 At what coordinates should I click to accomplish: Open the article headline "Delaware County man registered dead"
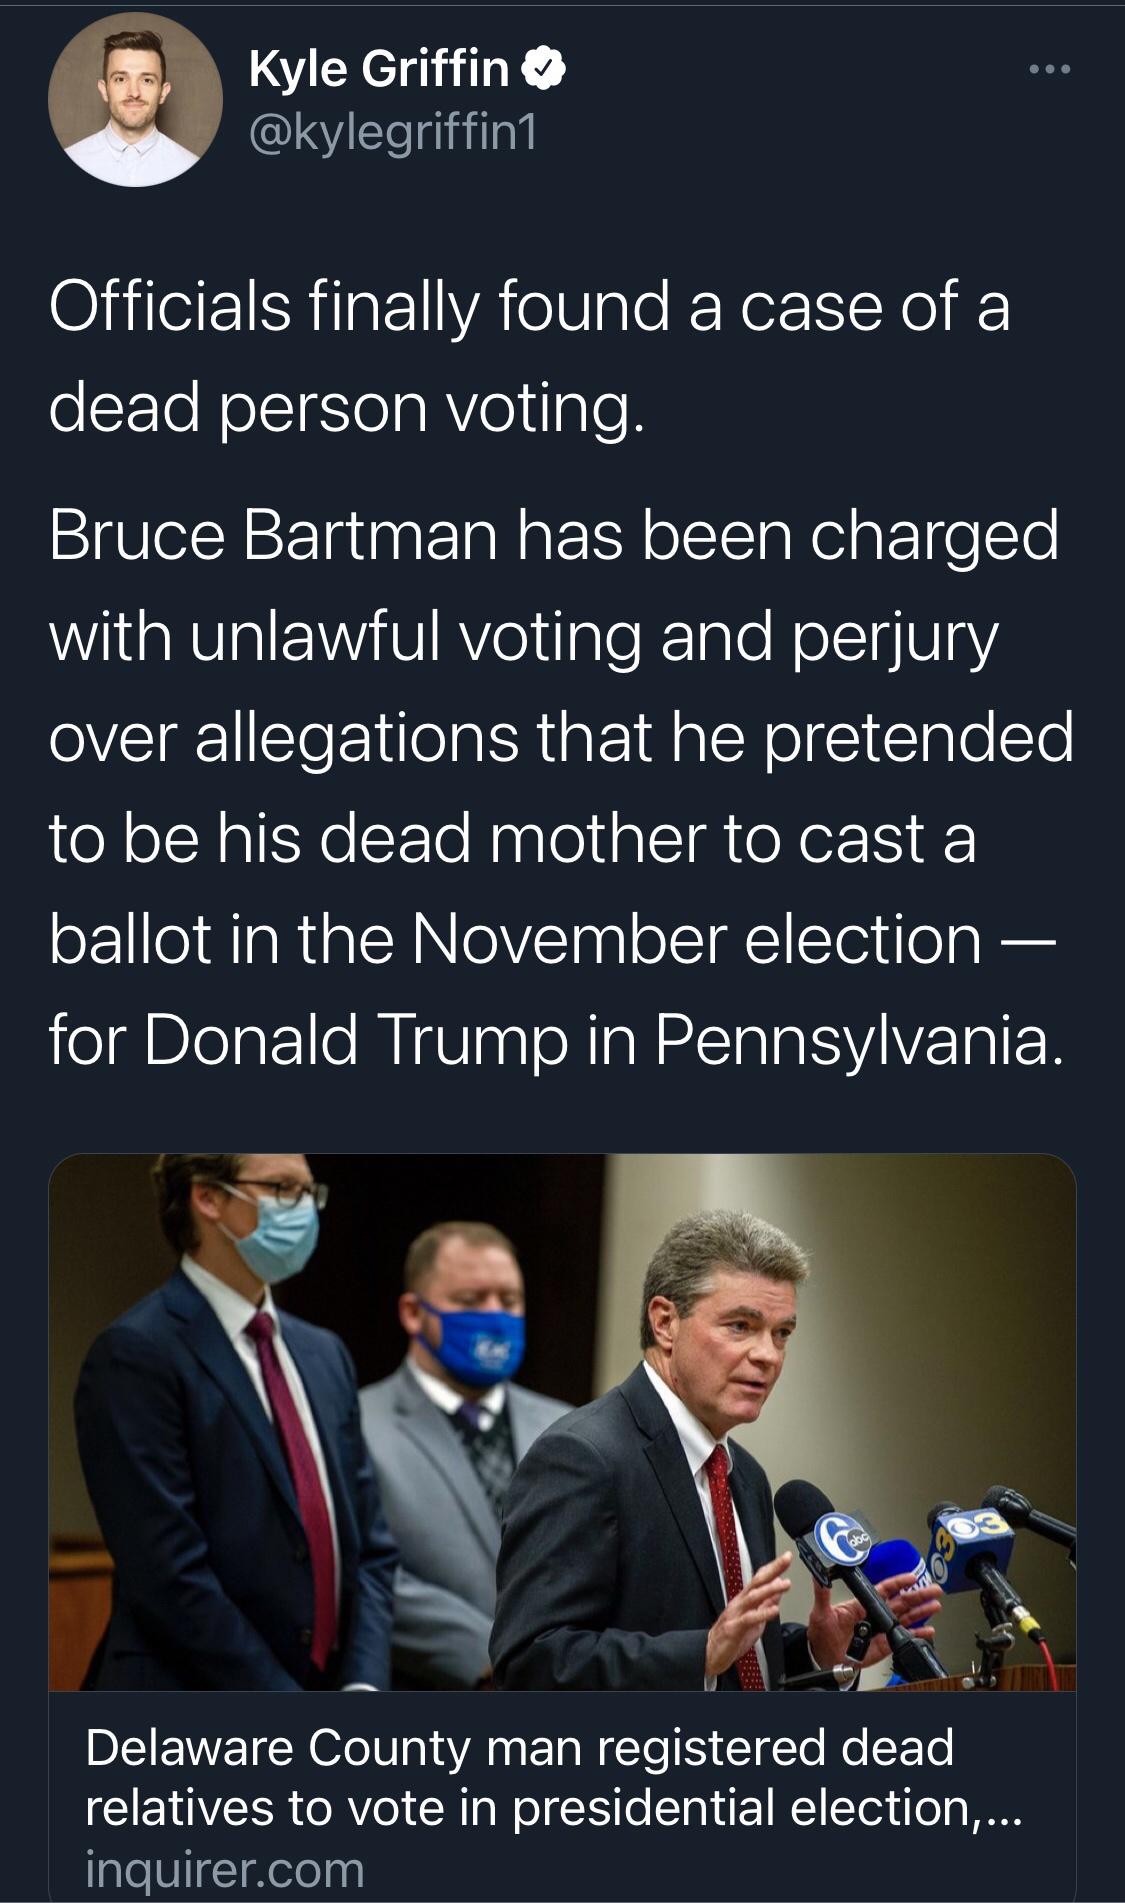pos(519,1747)
